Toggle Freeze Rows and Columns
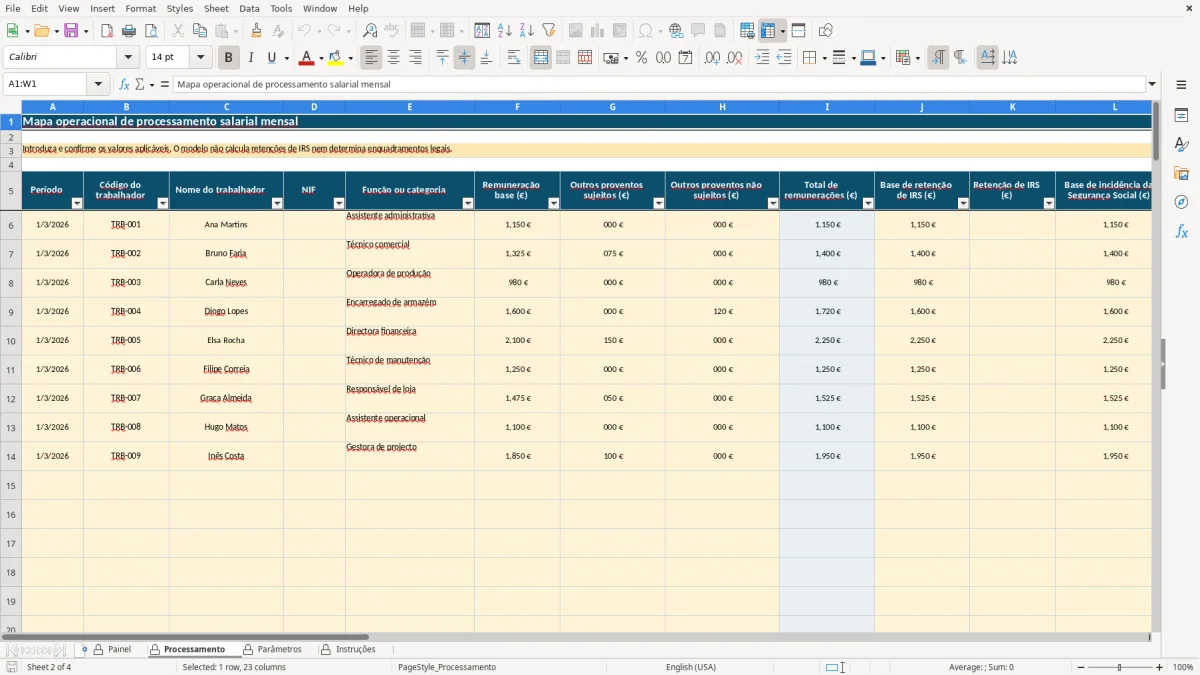This screenshot has width=1200, height=675. click(x=767, y=31)
